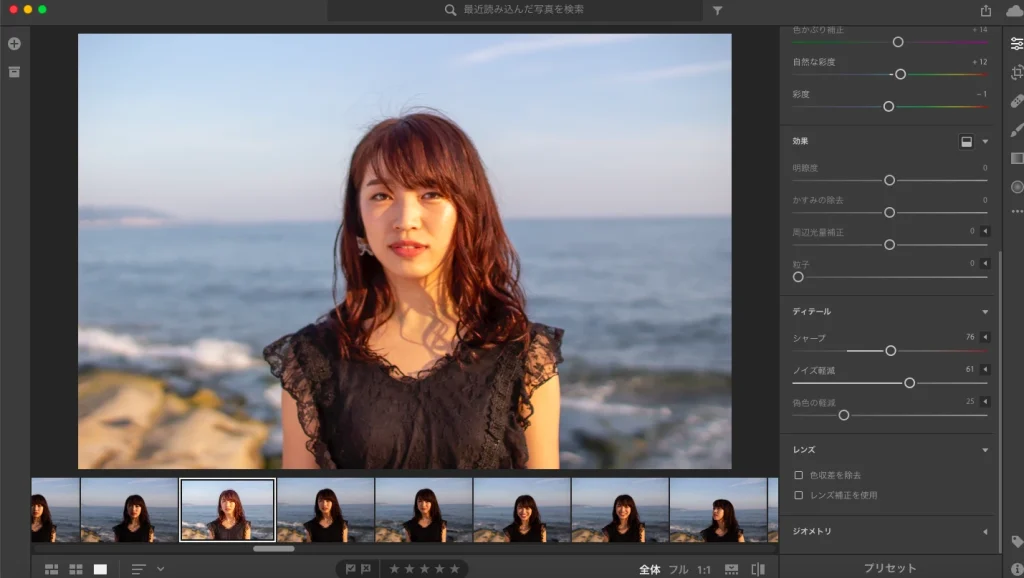The height and width of the screenshot is (578, 1024).
Task: Click the share export icon
Action: (985, 10)
